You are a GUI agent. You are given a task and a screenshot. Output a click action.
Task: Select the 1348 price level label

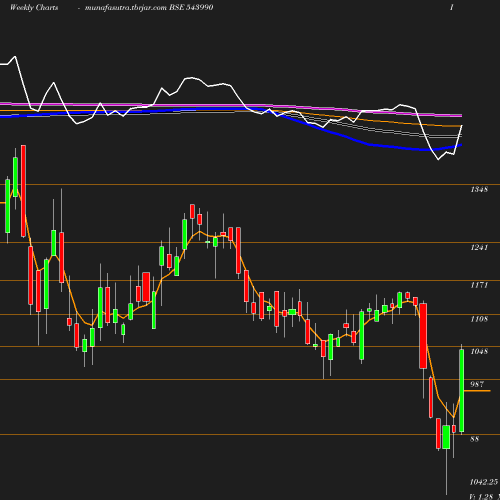point(479,189)
